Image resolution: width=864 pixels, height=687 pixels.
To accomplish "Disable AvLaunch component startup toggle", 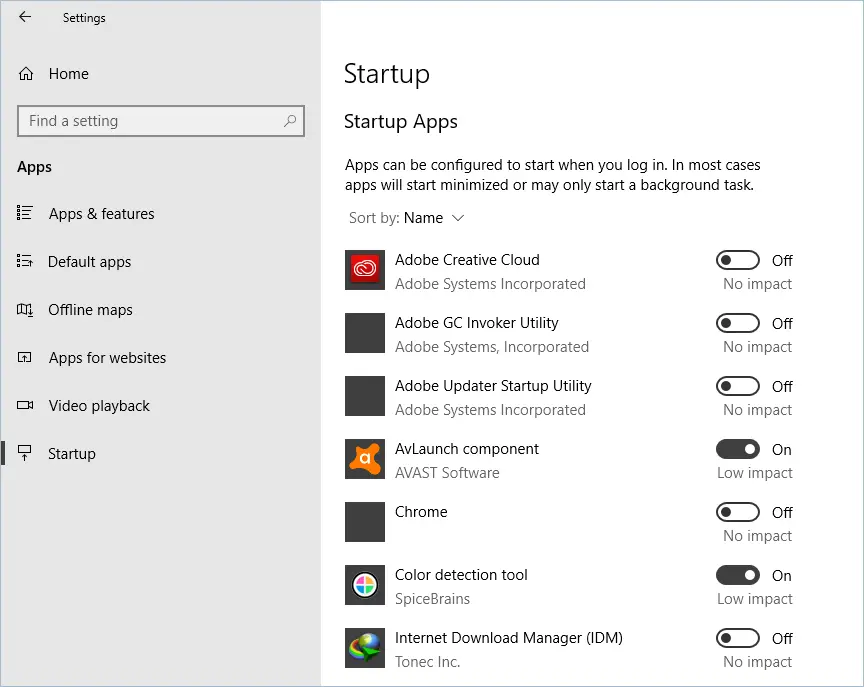I will [x=738, y=449].
